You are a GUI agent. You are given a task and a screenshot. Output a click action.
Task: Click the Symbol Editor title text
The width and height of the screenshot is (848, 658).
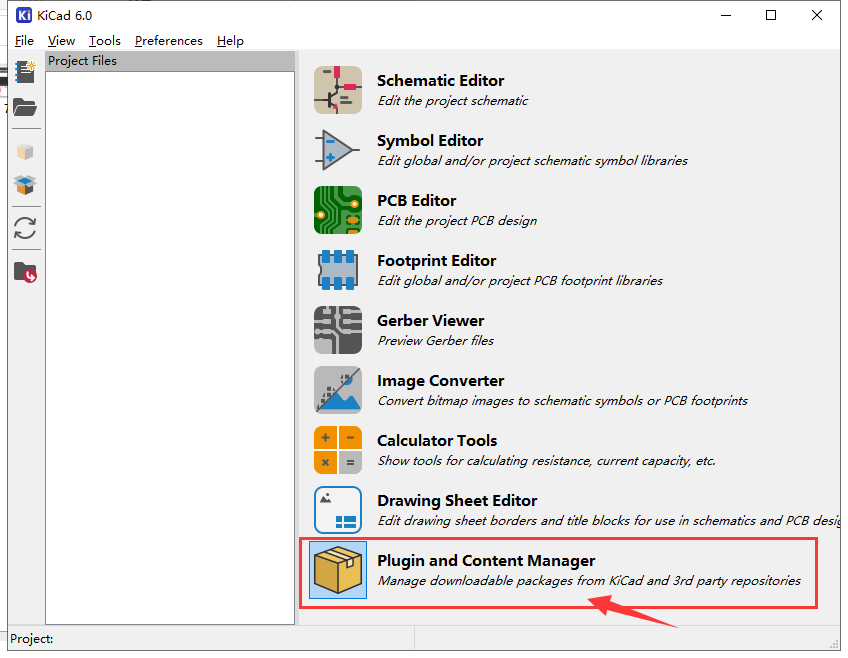click(430, 141)
